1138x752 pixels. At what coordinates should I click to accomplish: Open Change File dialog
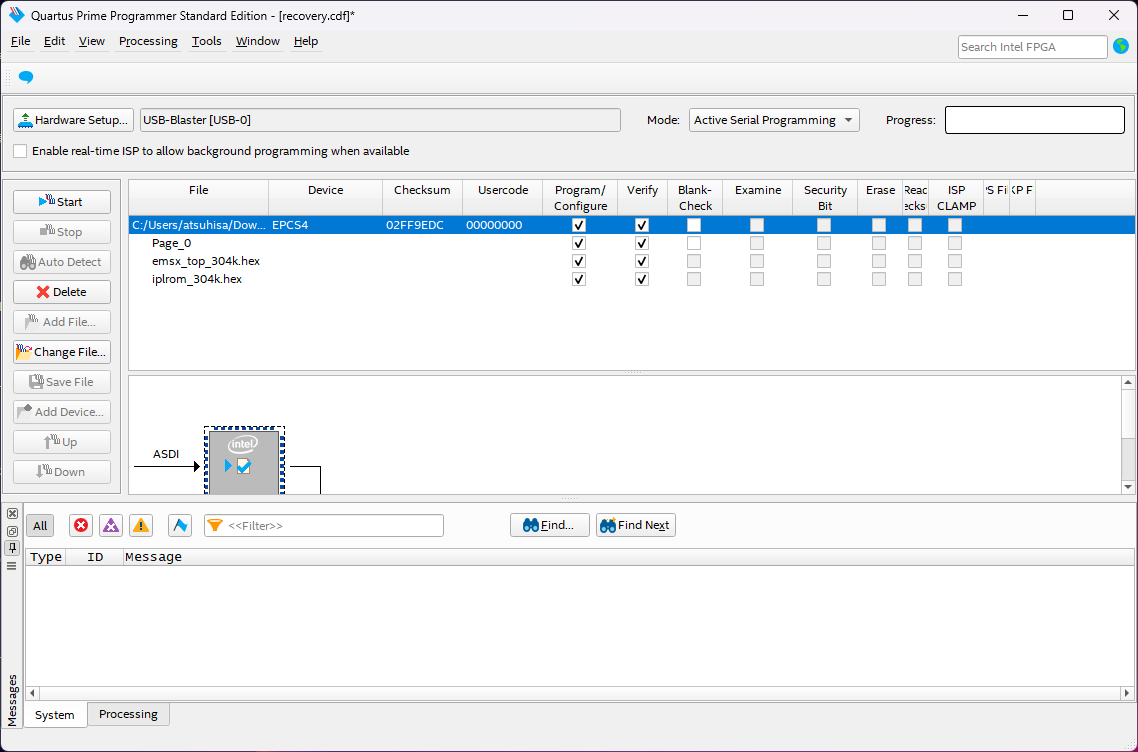[62, 352]
